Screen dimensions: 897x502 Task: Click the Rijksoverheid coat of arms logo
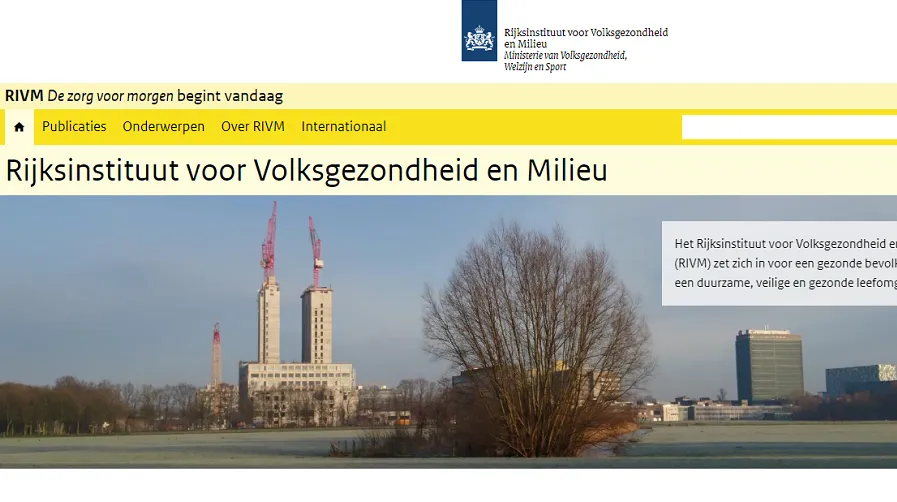tap(479, 31)
